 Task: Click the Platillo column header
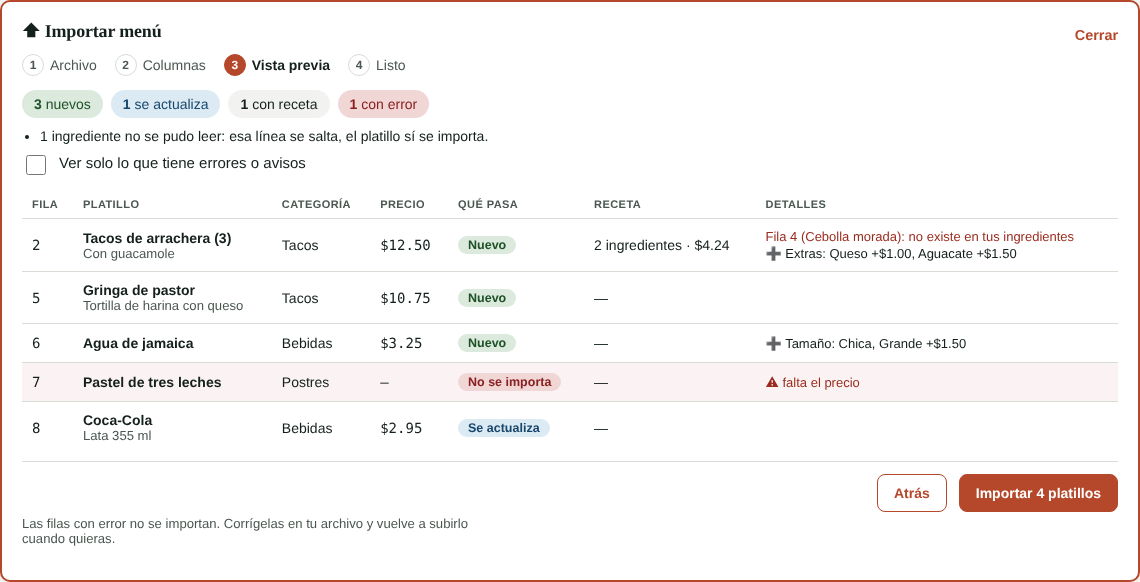[x=111, y=204]
